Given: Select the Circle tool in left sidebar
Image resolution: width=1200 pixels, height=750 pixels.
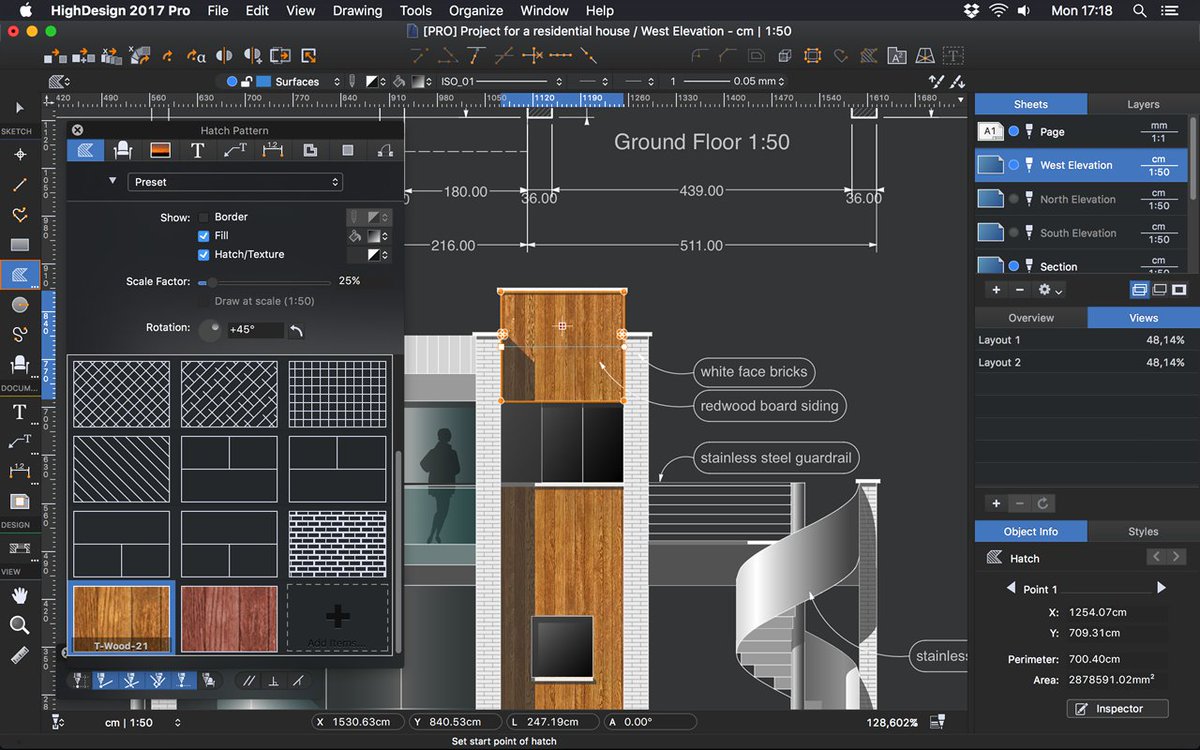Looking at the screenshot, I should click(19, 305).
